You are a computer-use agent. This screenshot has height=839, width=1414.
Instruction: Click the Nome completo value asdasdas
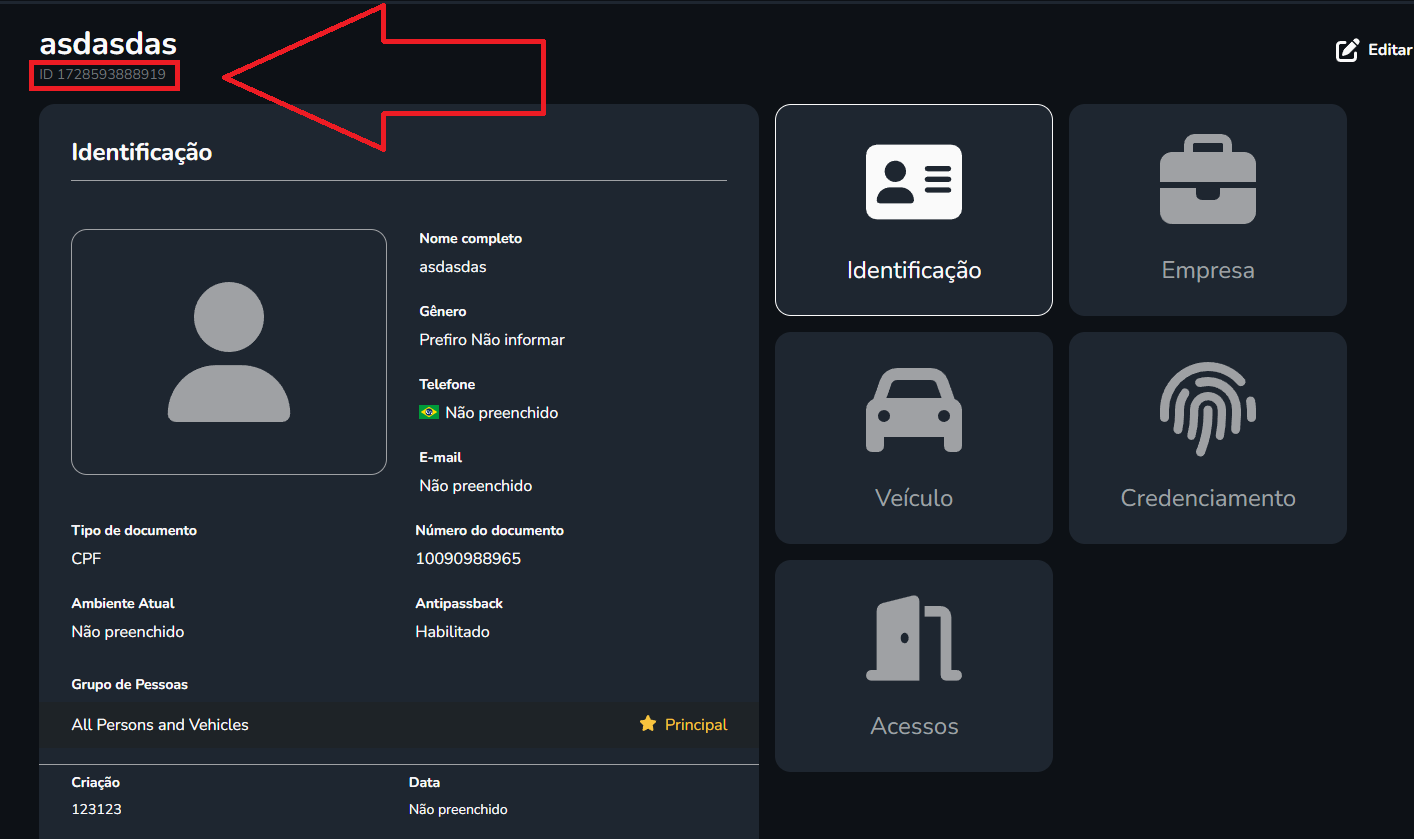pyautogui.click(x=453, y=267)
